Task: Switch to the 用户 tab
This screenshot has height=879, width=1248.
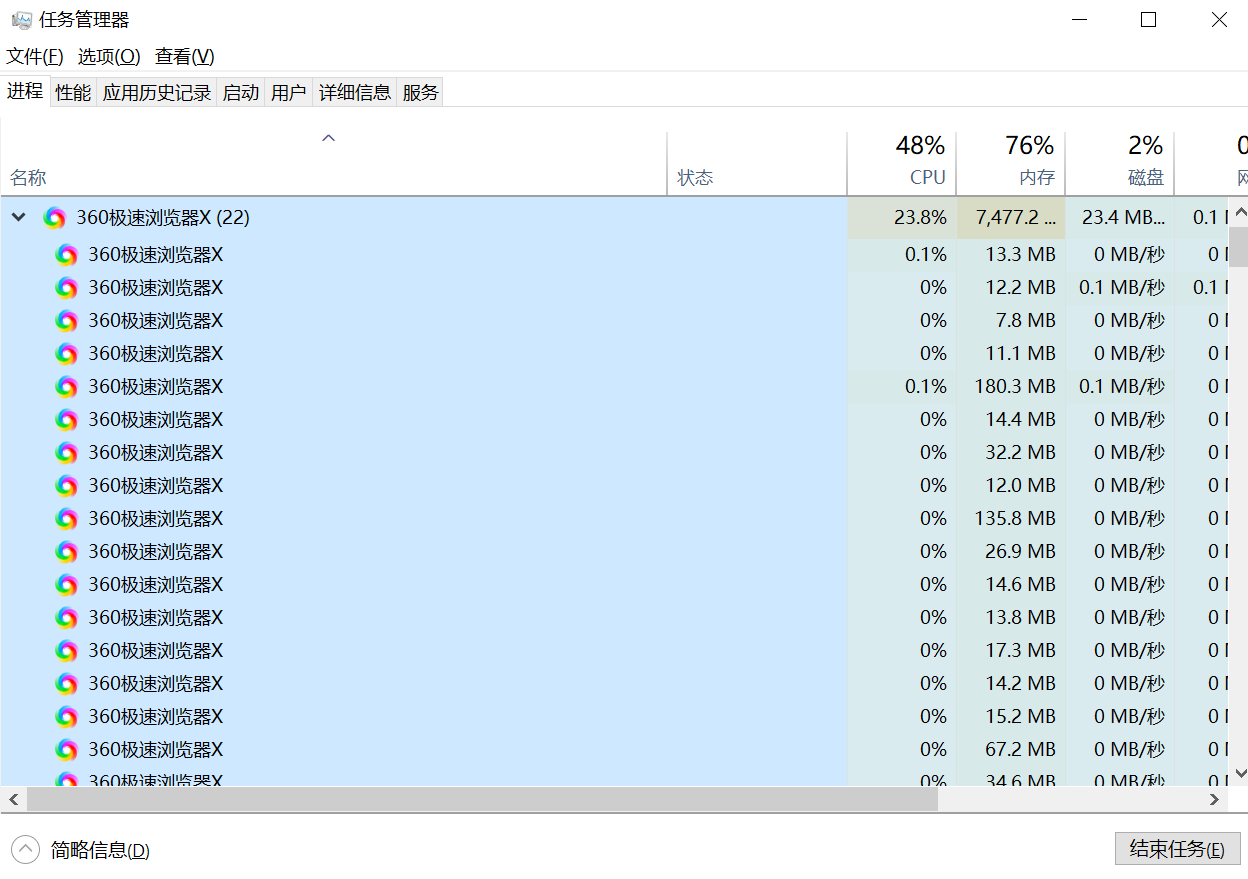Action: 289,93
